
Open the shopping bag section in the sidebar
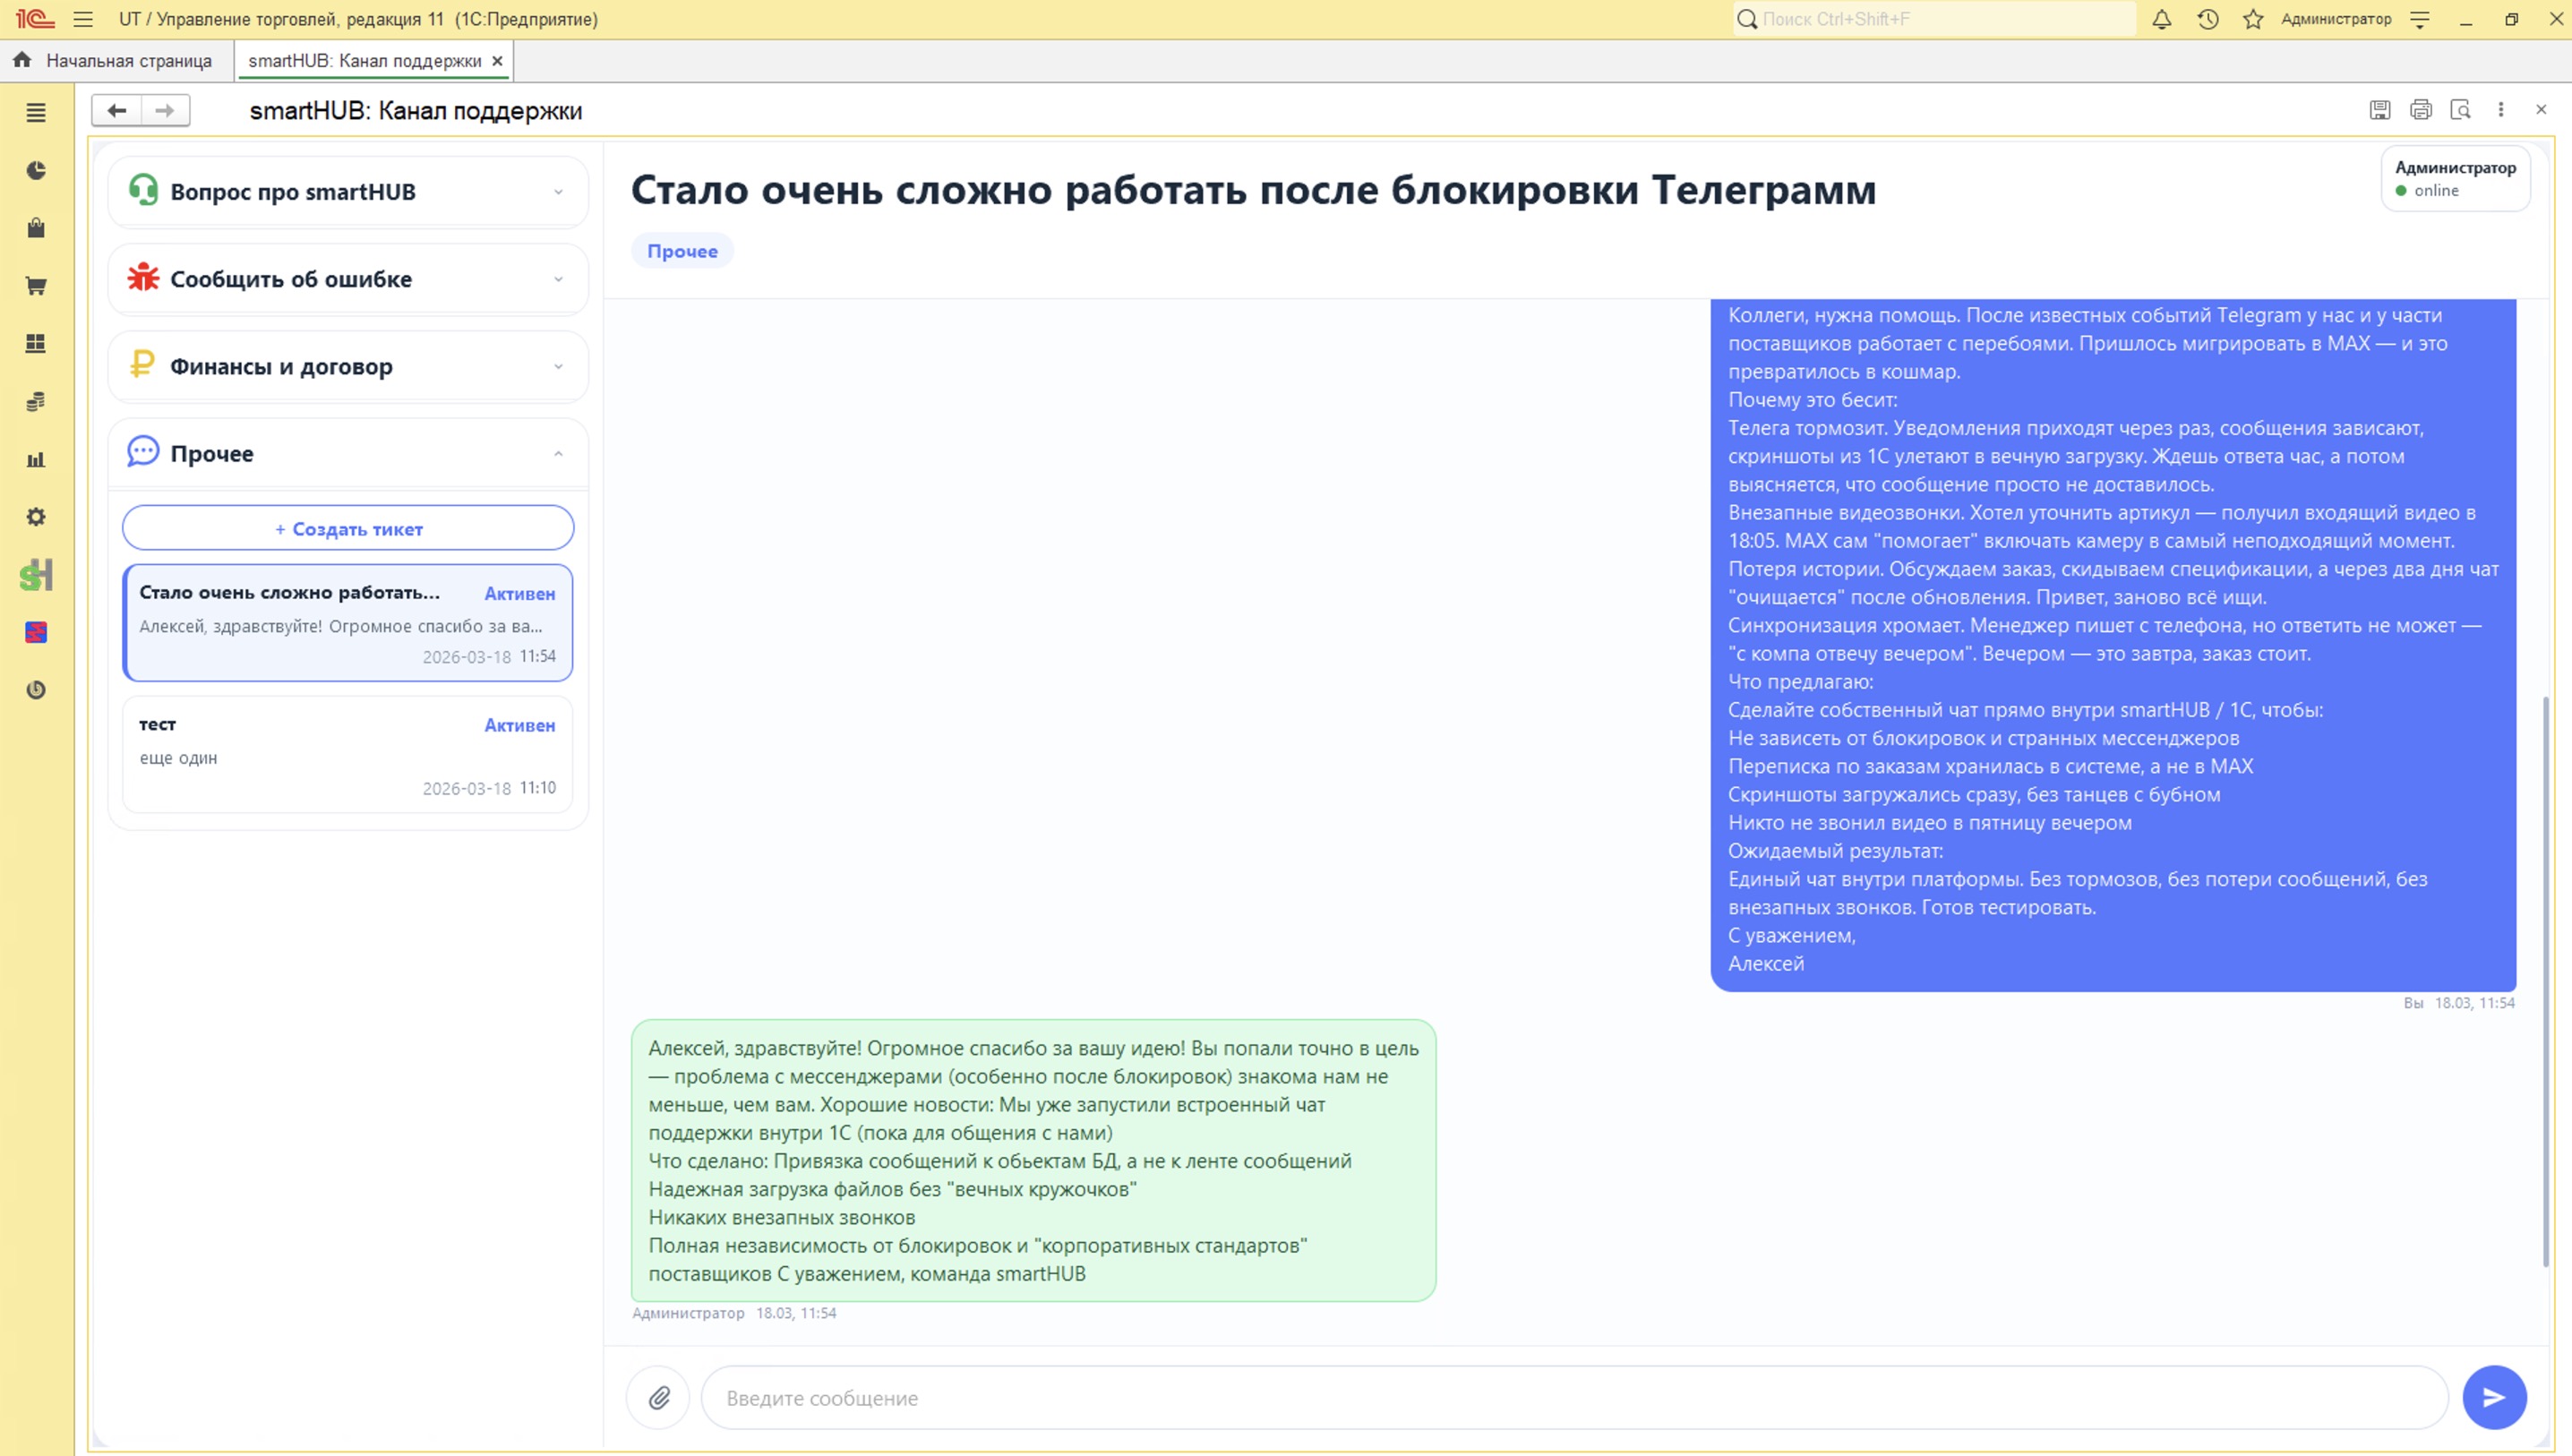tap(36, 228)
